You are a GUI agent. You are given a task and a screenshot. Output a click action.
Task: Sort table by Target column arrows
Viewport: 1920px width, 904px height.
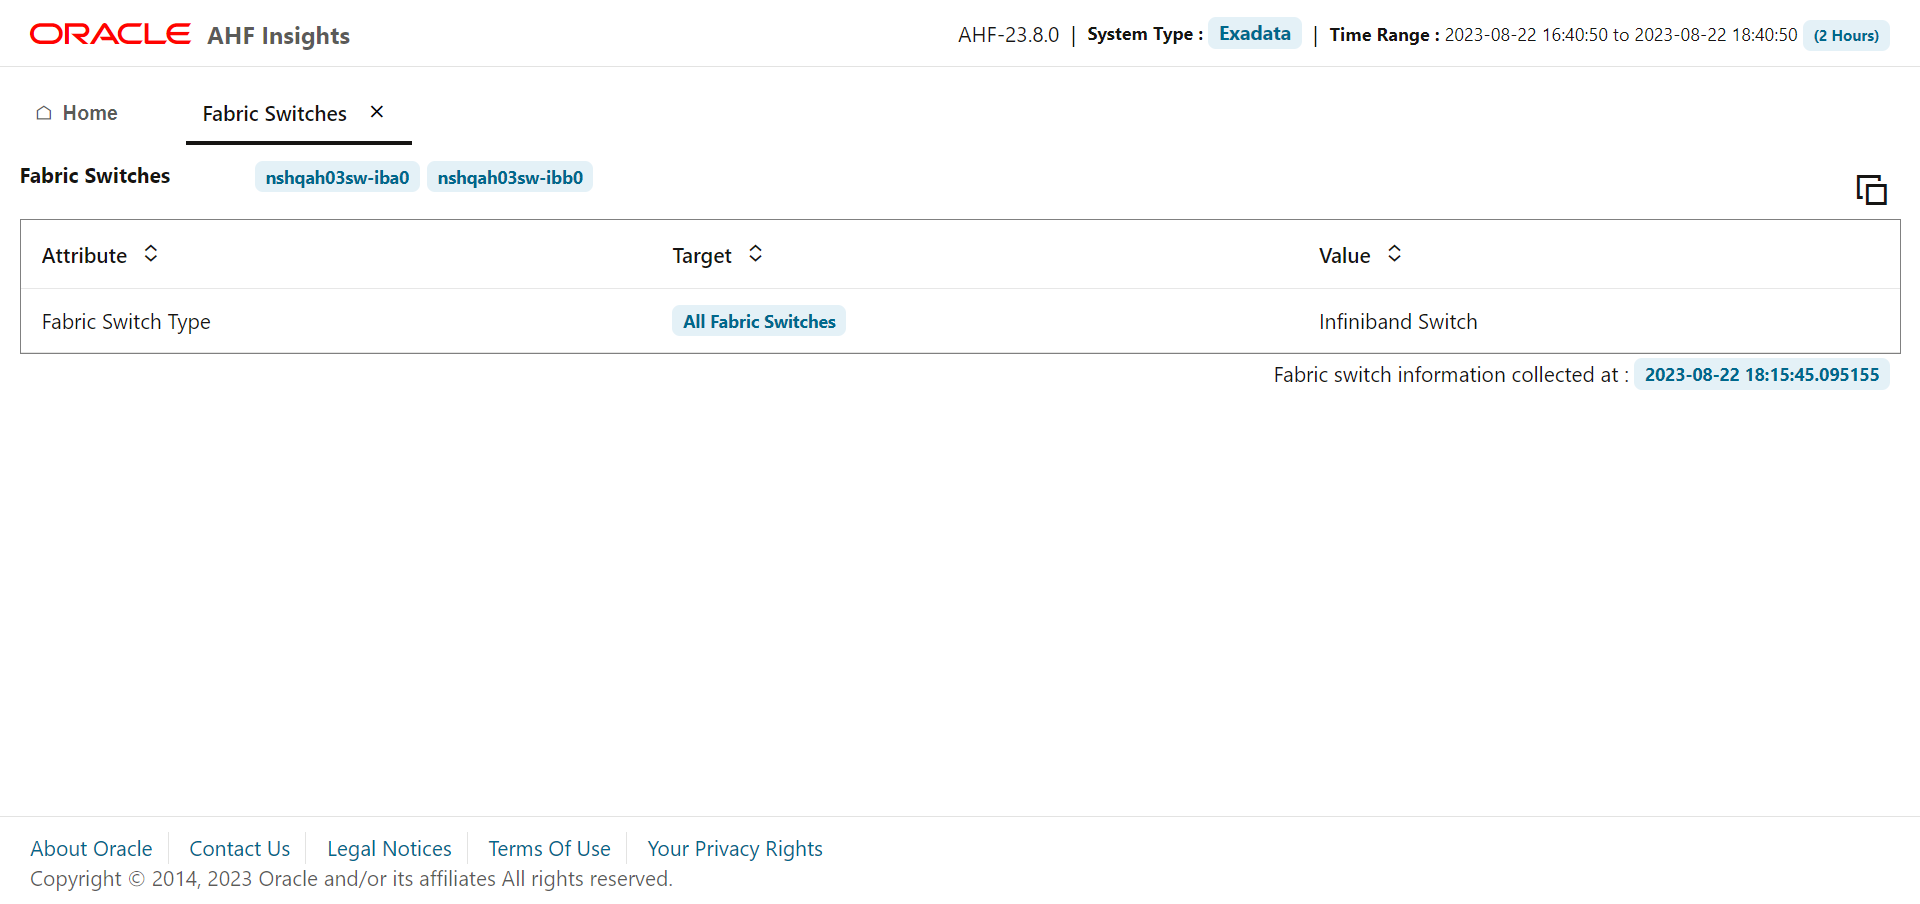756,254
